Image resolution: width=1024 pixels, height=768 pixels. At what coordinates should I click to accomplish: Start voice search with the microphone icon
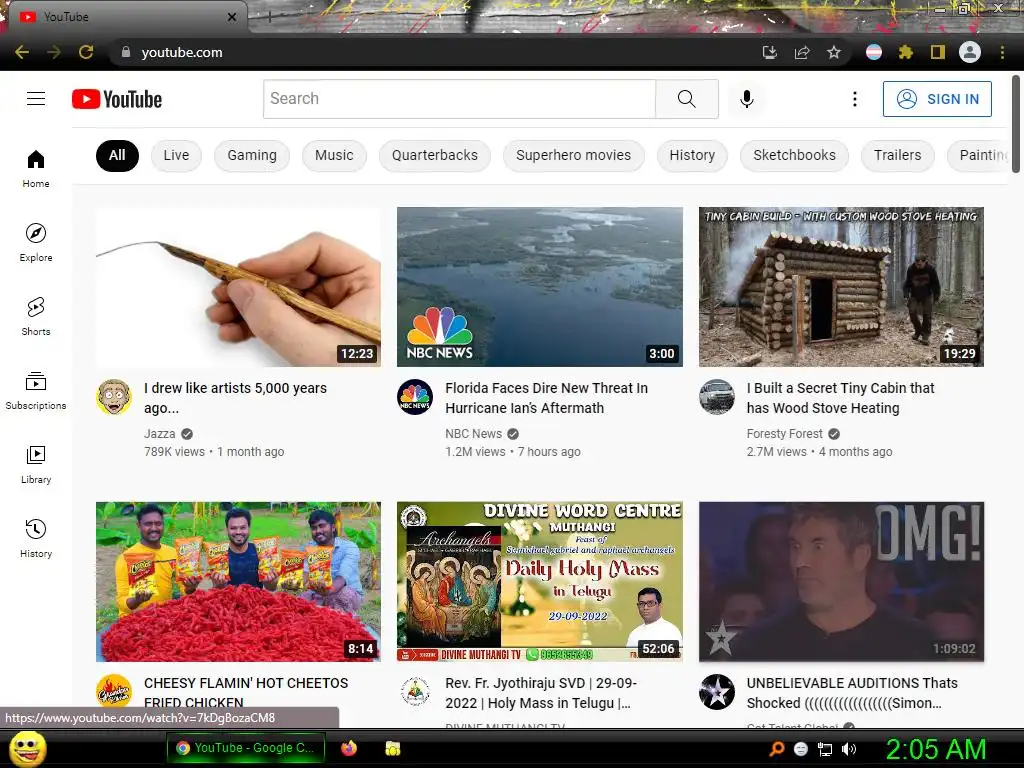coord(746,99)
